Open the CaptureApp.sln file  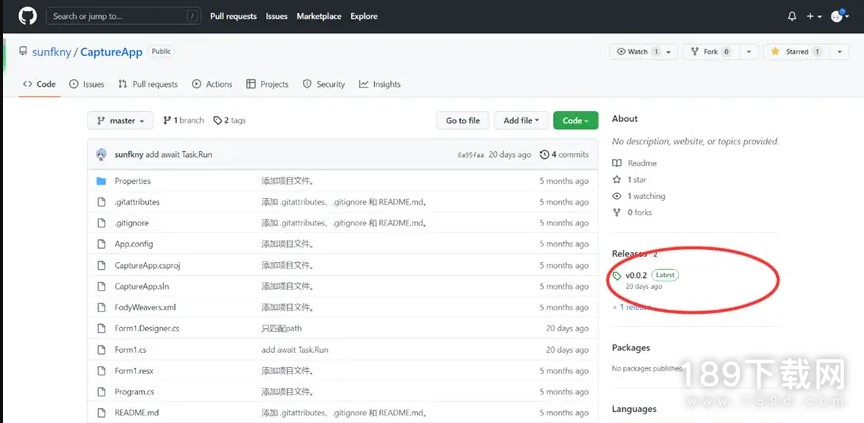(142, 286)
